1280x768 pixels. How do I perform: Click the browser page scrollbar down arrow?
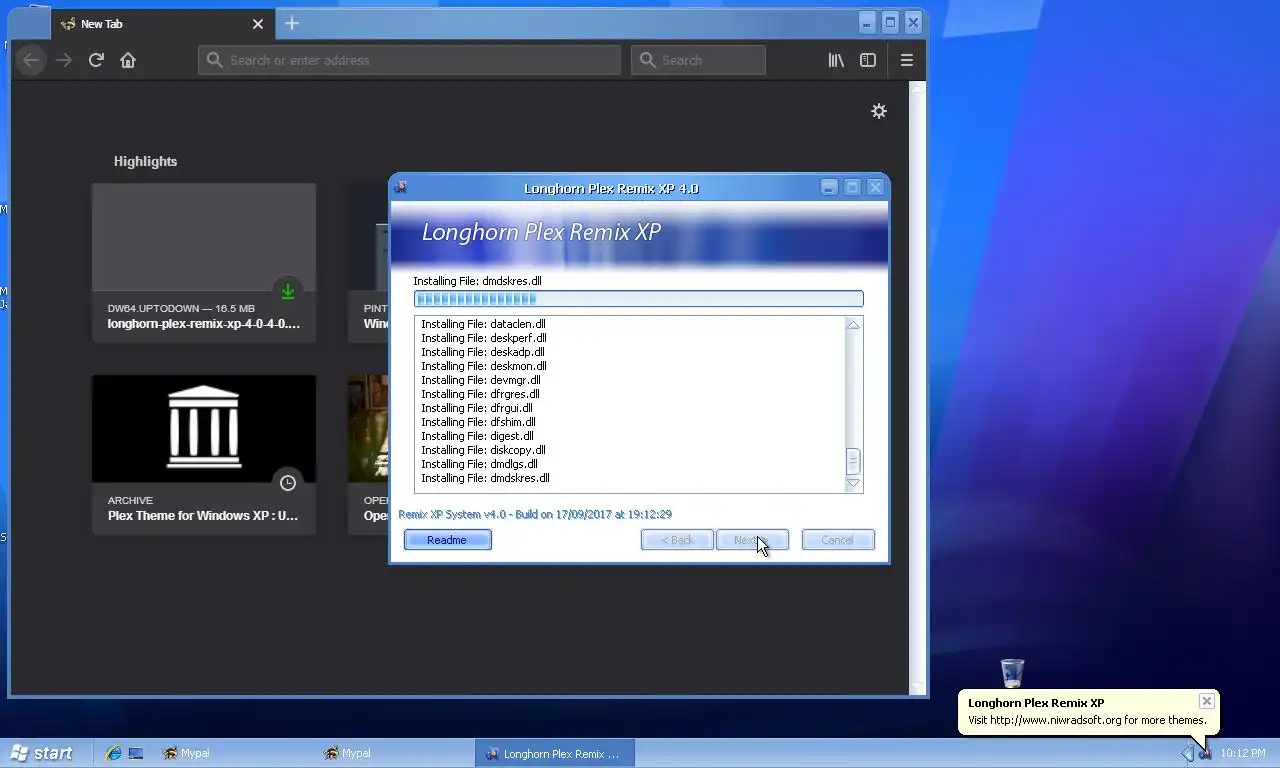click(x=919, y=687)
